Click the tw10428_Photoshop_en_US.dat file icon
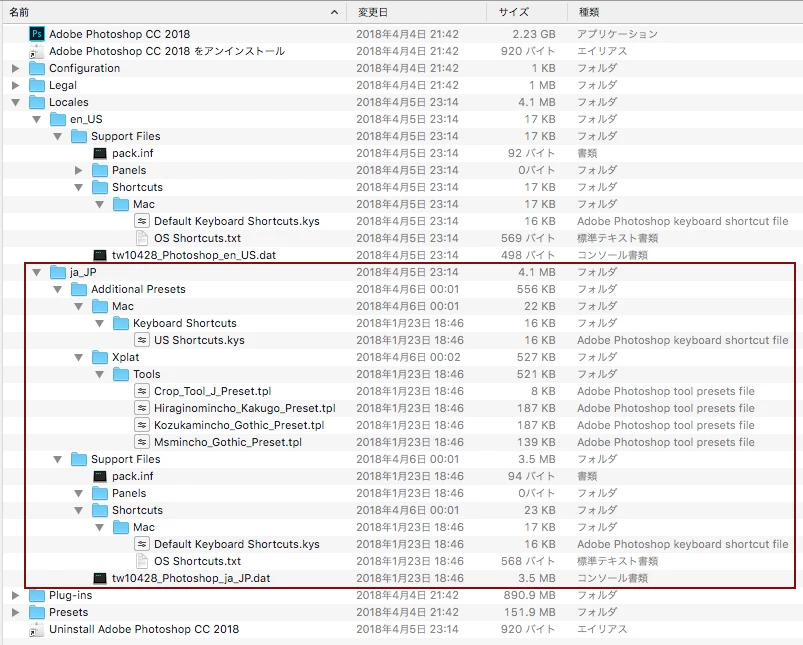The height and width of the screenshot is (645, 803). tap(100, 255)
